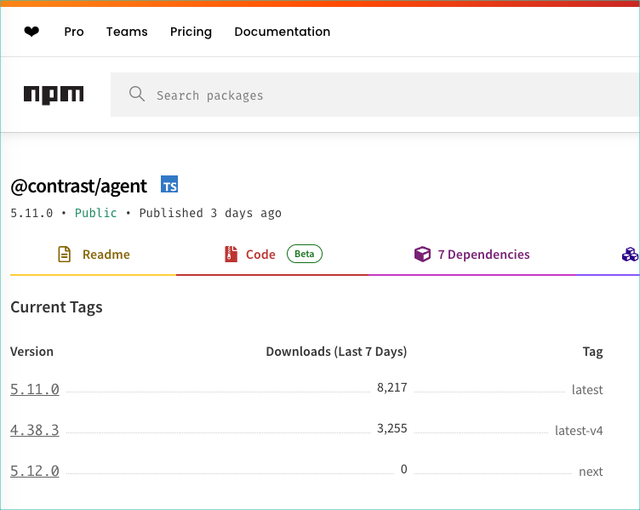Click the green Beta badge
The image size is (640, 510).
(305, 254)
